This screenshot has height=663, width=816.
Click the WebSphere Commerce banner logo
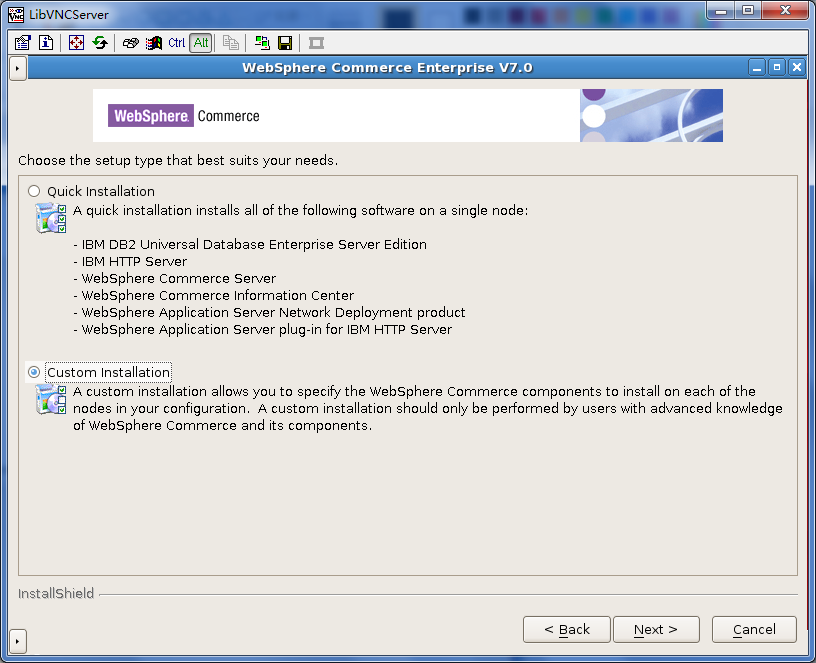coord(184,116)
